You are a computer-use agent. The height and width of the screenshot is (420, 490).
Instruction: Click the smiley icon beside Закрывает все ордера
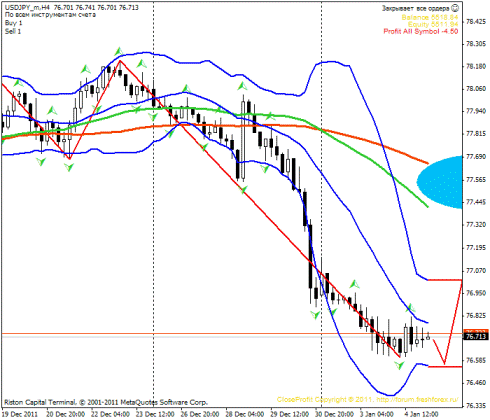pyautogui.click(x=455, y=8)
